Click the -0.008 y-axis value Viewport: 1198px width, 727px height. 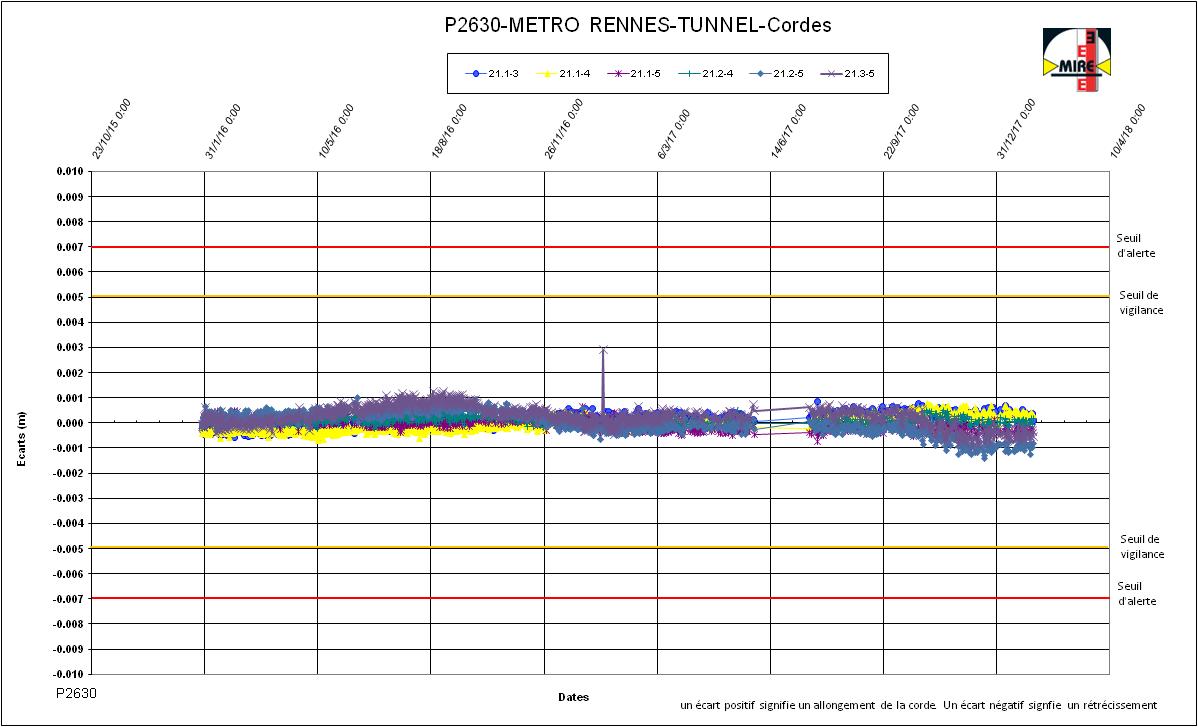tap(67, 624)
